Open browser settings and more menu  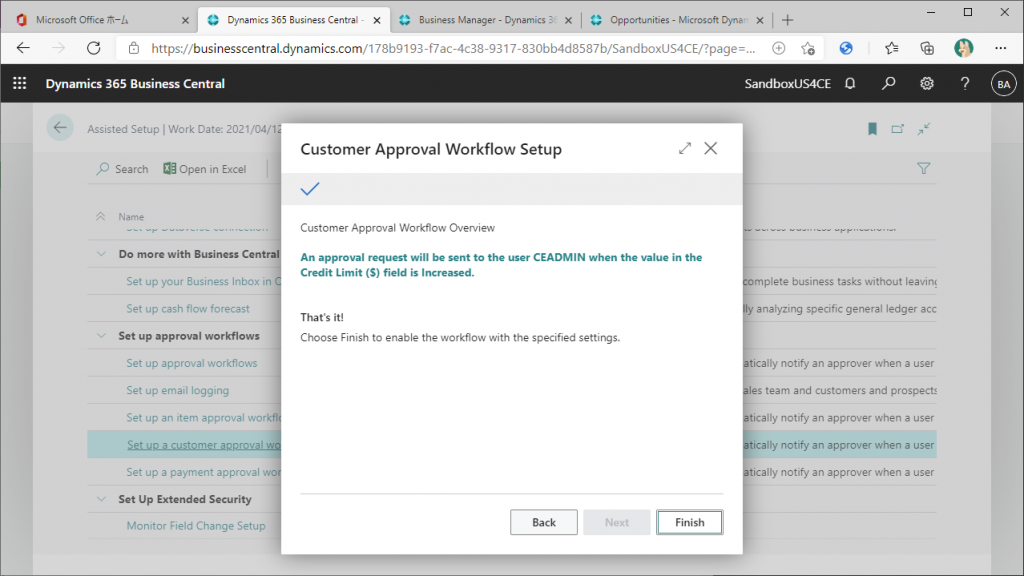(x=1000, y=48)
